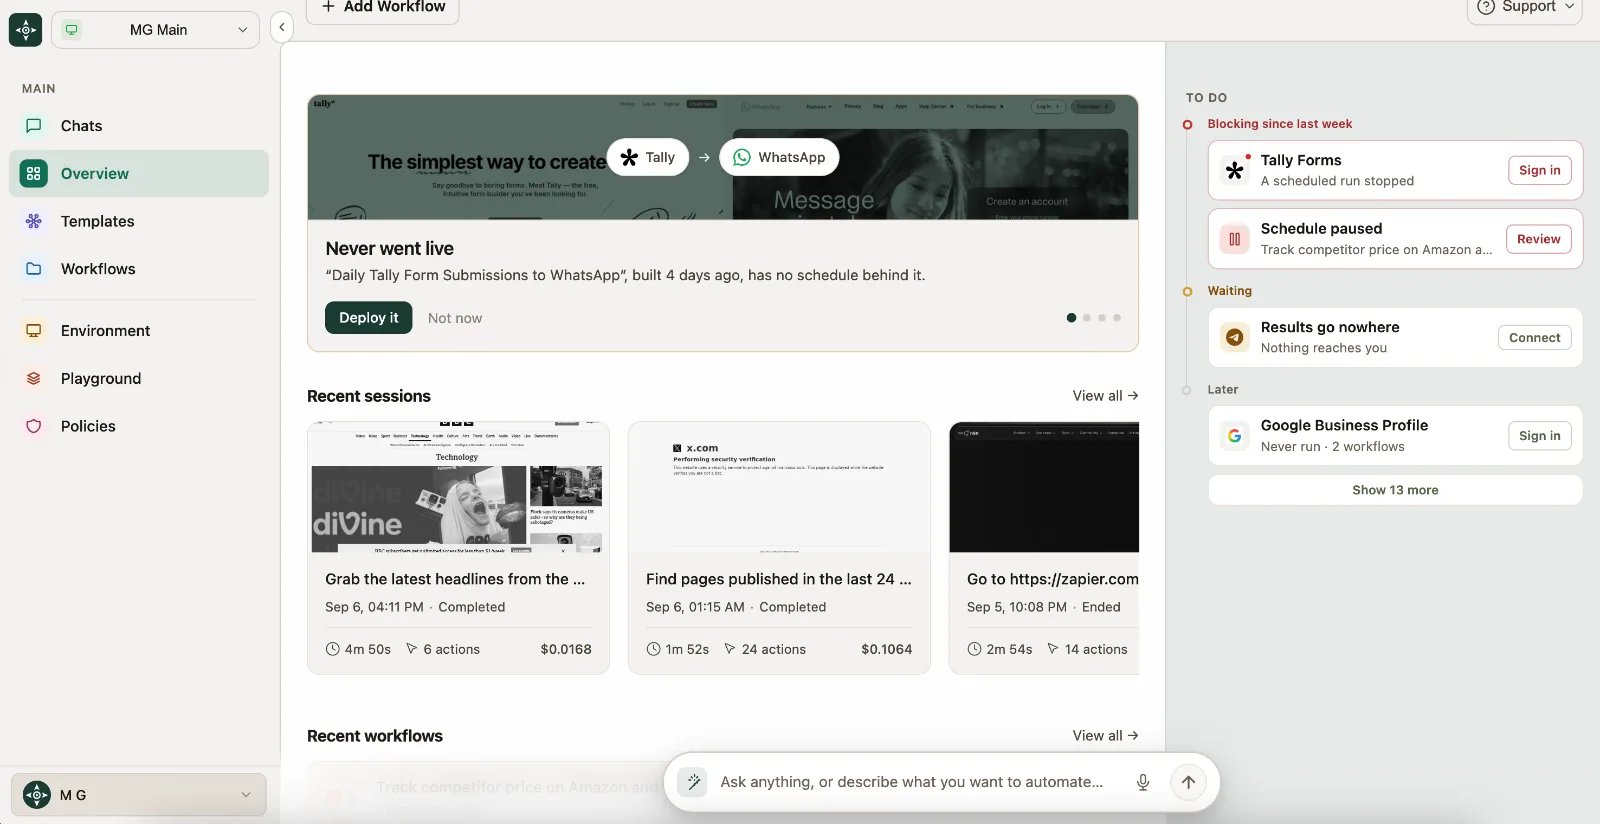Click the Google logo icon
1600x824 pixels.
point(1235,436)
